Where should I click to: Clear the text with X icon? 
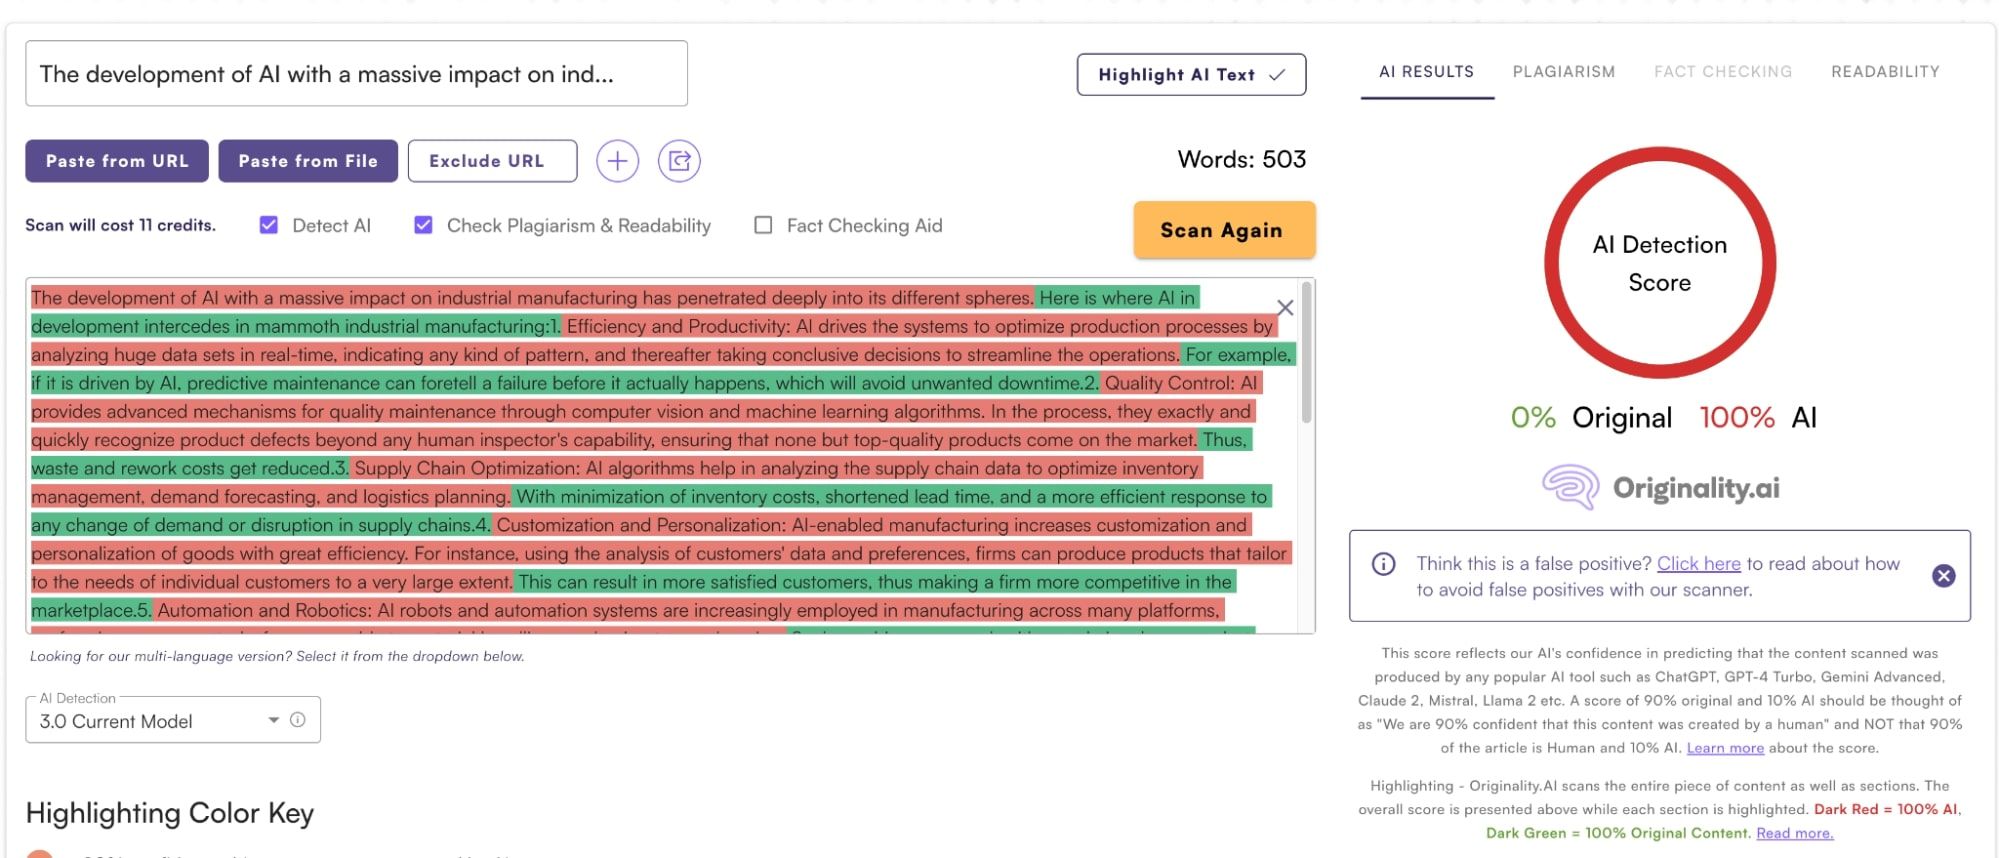click(x=1285, y=308)
